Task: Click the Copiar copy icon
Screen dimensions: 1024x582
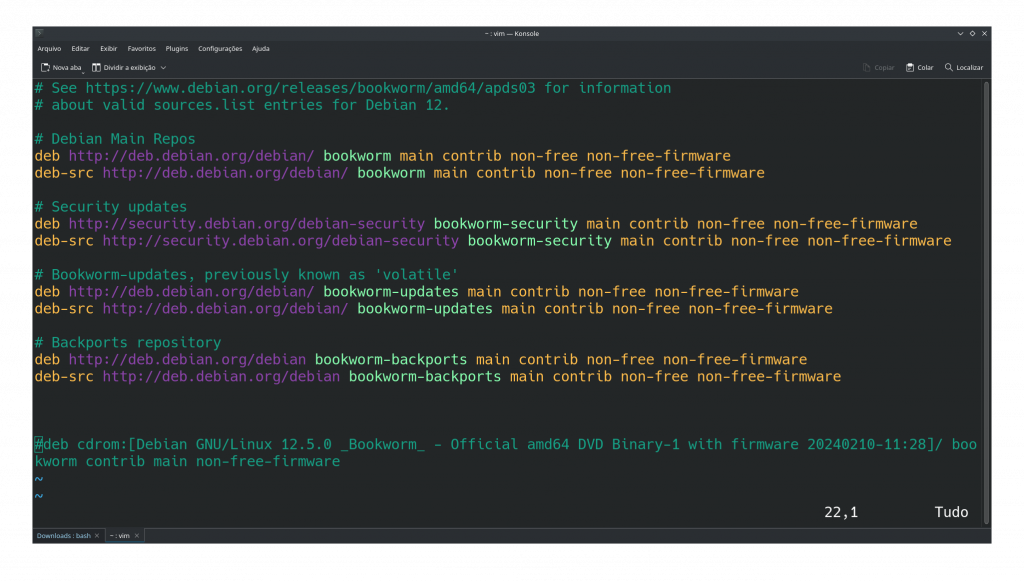Action: tap(867, 67)
